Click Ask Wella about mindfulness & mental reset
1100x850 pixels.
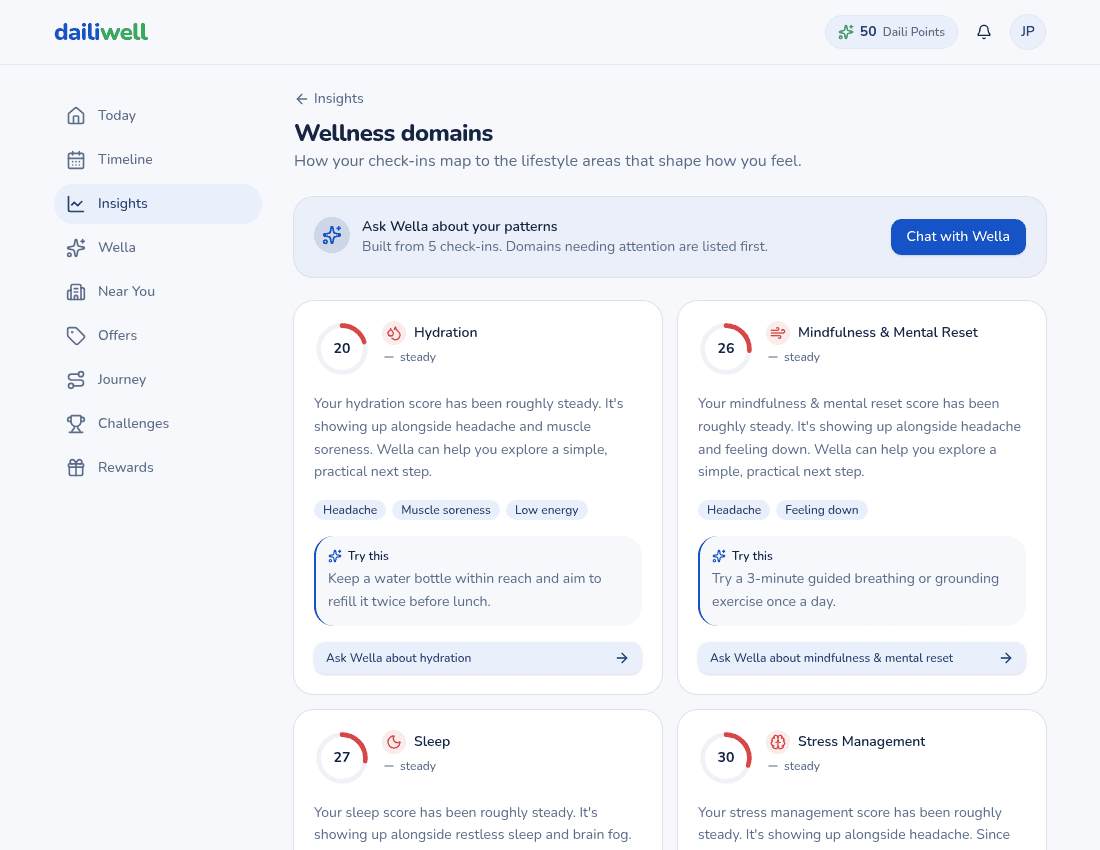[861, 659]
